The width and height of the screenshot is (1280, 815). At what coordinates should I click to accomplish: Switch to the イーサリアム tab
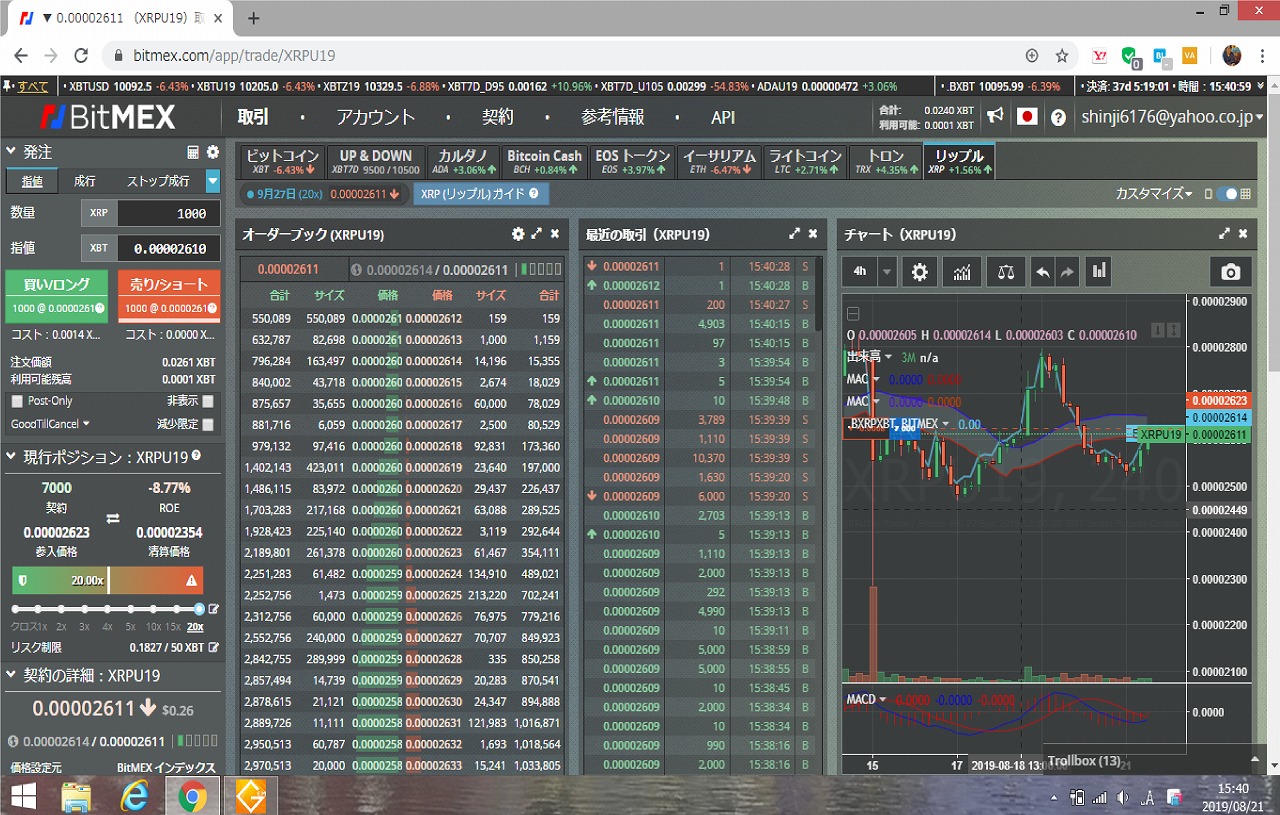tap(719, 161)
